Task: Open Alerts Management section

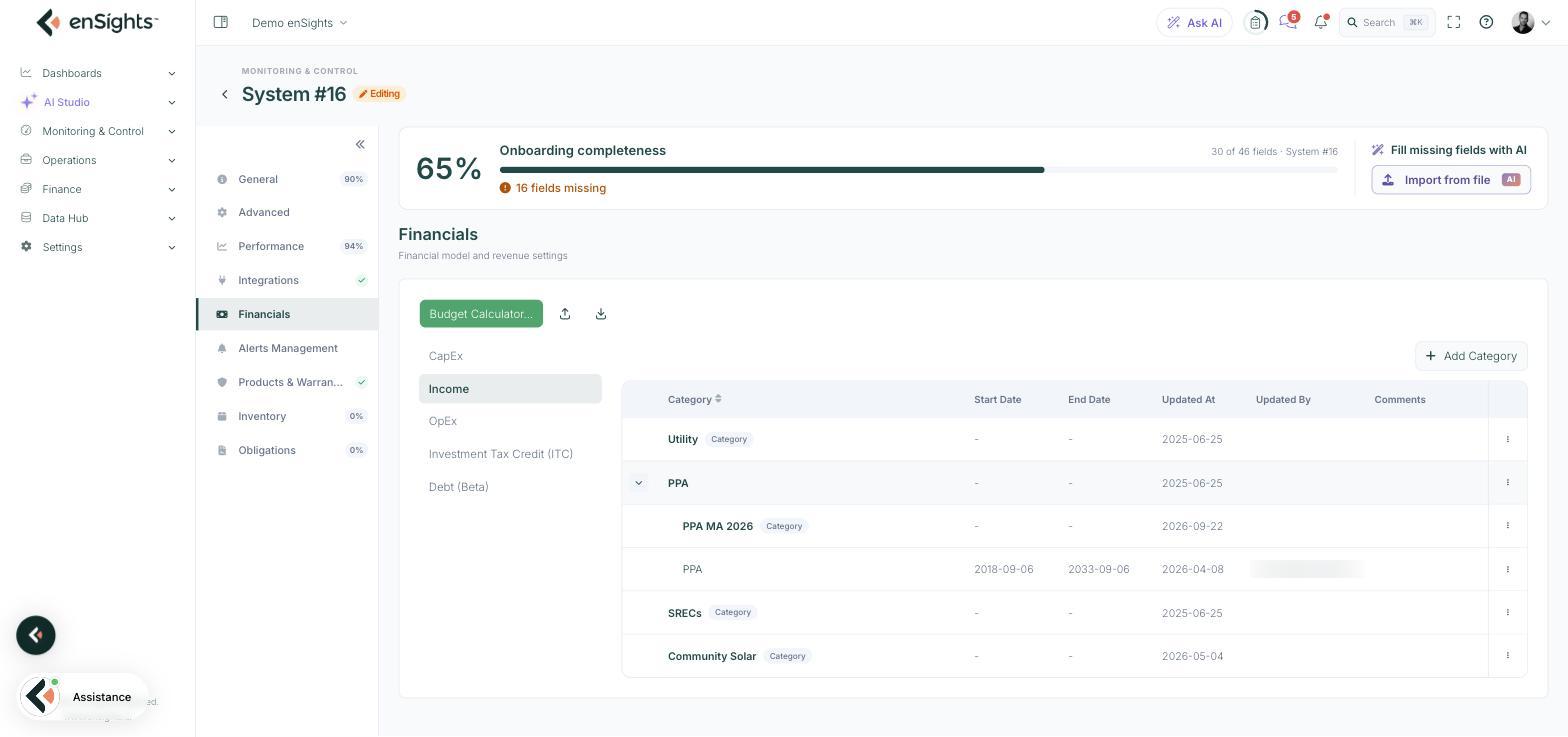Action: (288, 348)
